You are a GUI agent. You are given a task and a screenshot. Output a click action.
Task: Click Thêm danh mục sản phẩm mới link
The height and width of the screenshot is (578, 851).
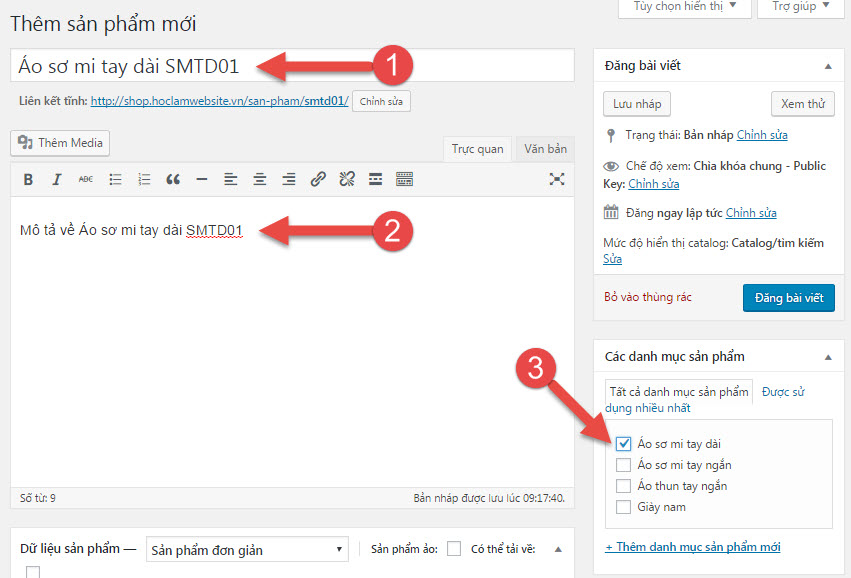click(x=693, y=547)
